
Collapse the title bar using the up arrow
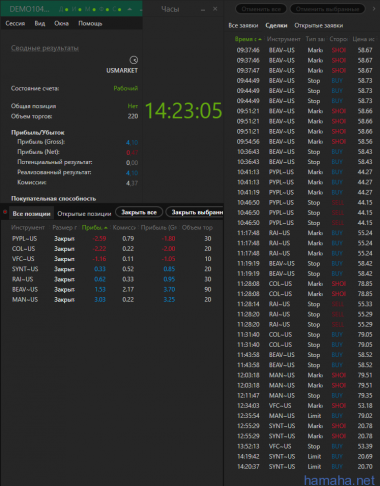[130, 9]
